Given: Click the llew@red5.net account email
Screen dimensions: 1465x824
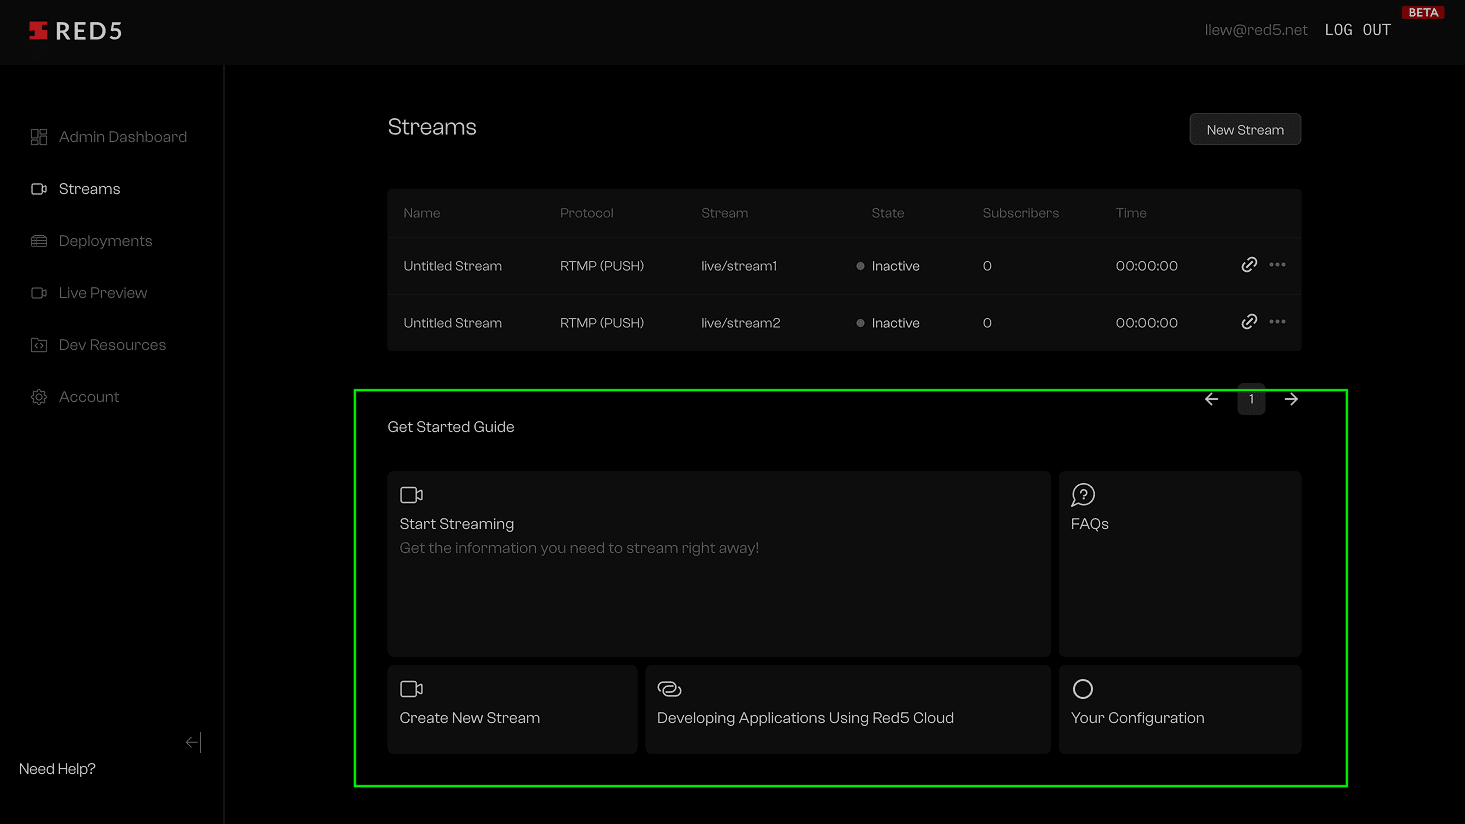Looking at the screenshot, I should [x=1256, y=30].
